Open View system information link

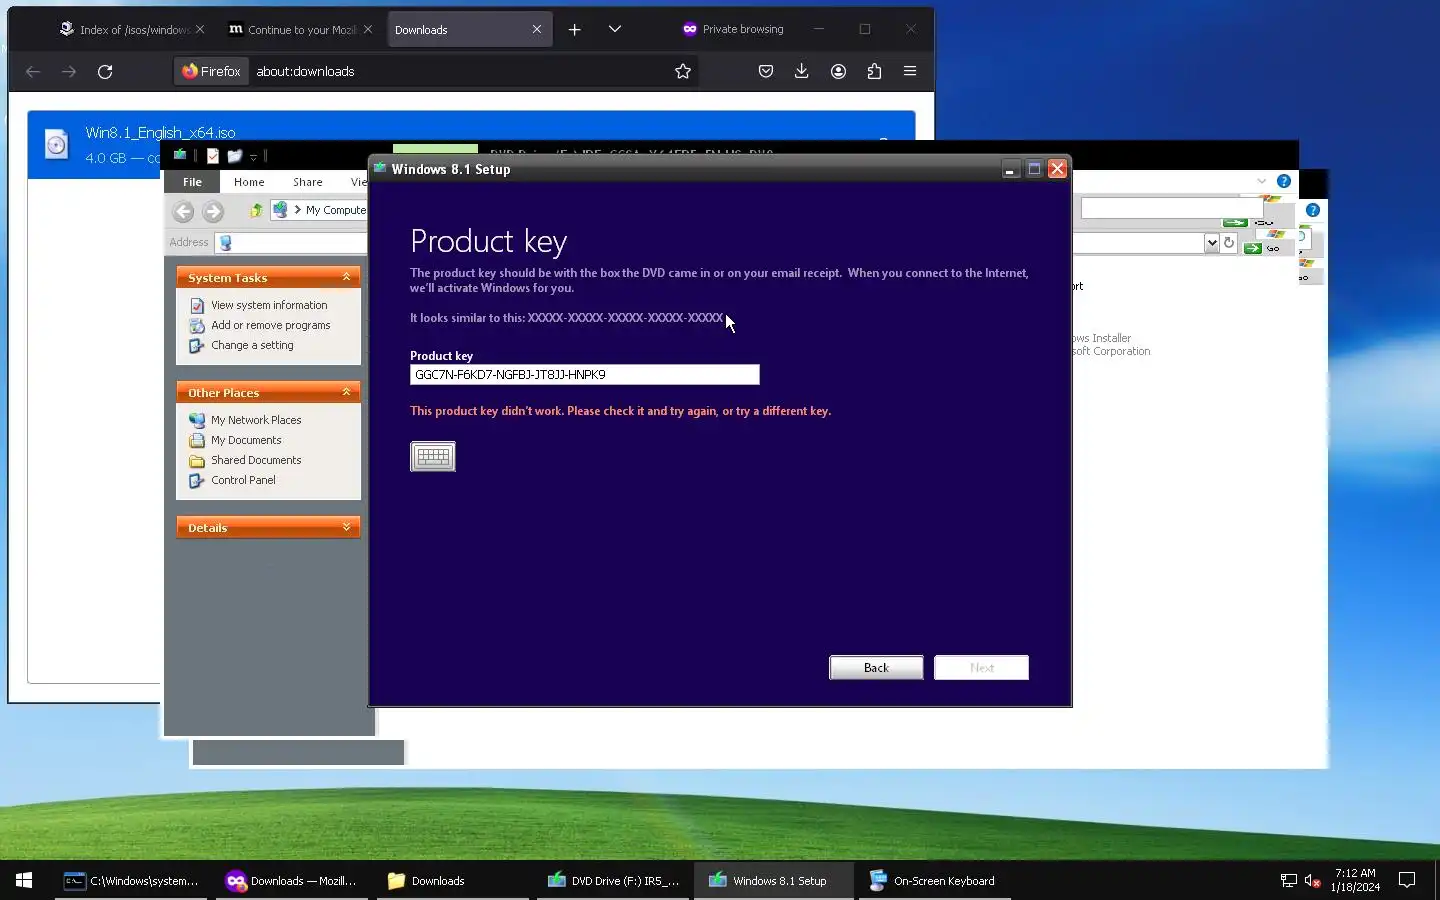(x=269, y=305)
